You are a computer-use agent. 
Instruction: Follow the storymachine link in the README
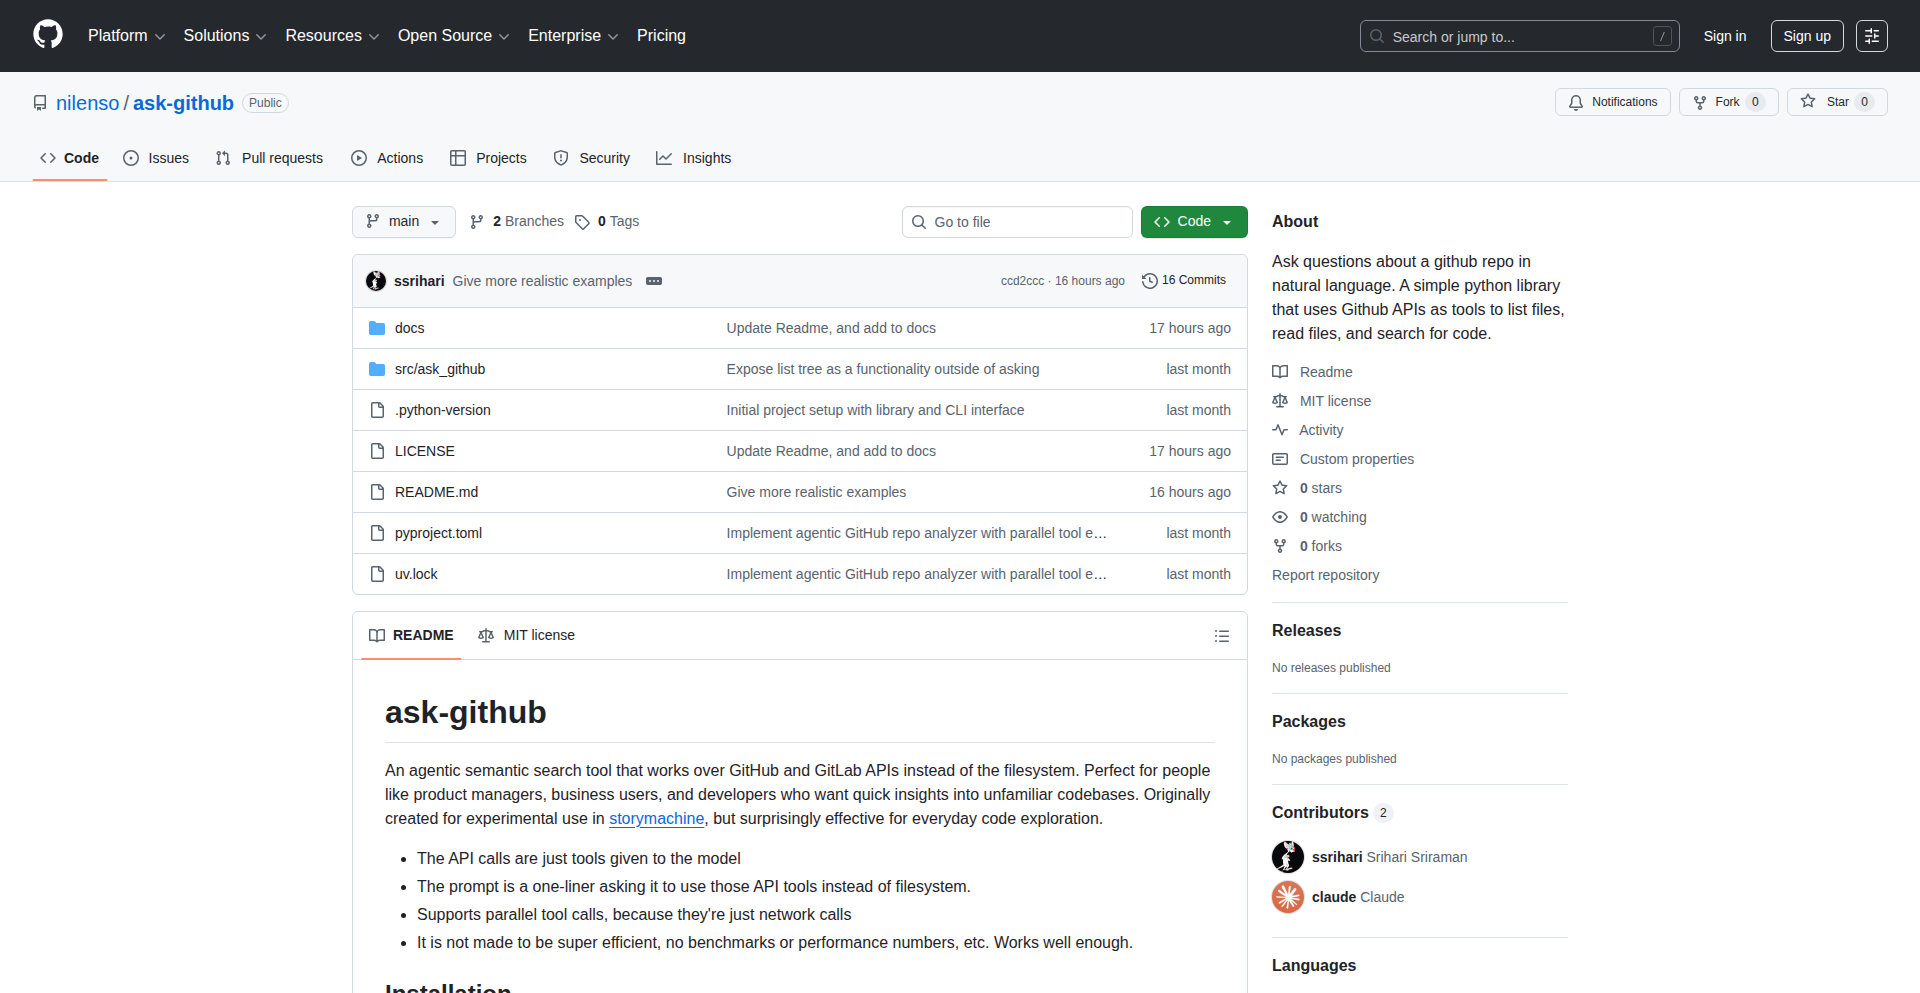click(x=656, y=818)
